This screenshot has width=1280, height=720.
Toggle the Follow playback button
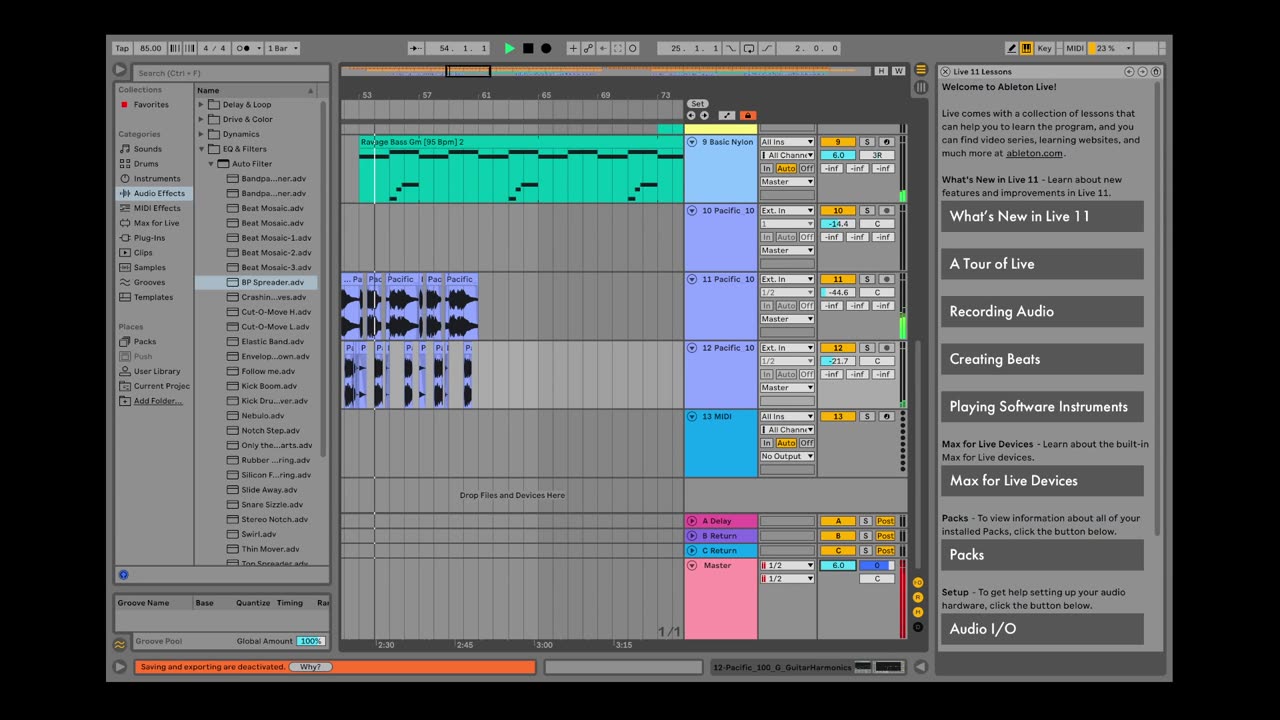pyautogui.click(x=415, y=48)
